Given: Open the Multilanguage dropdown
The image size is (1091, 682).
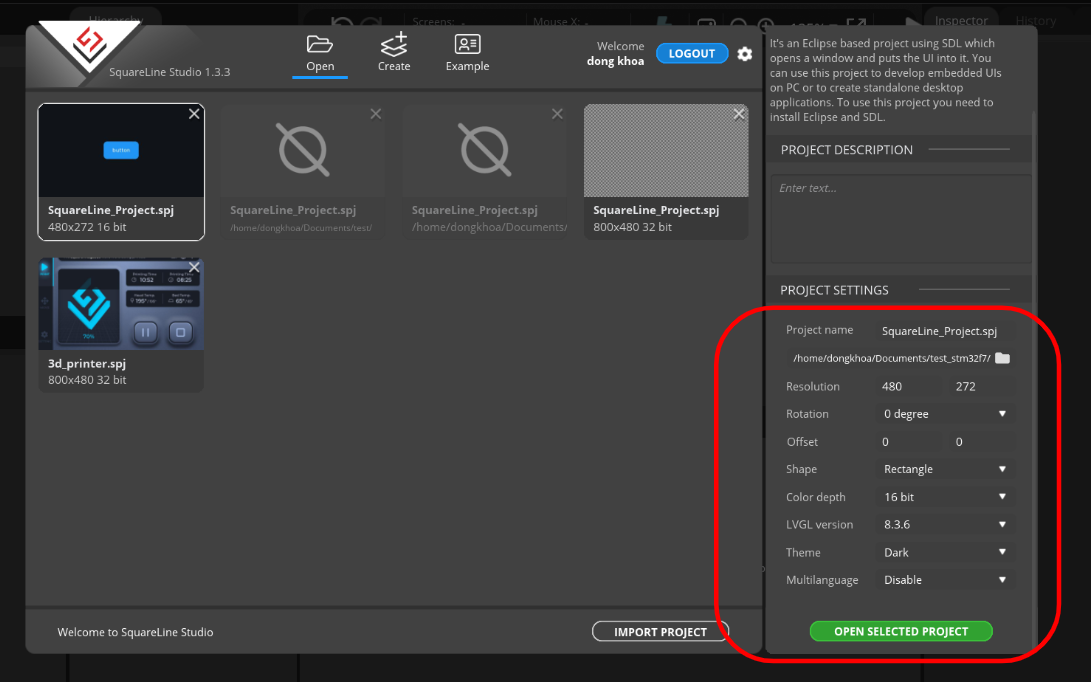Looking at the screenshot, I should [944, 580].
